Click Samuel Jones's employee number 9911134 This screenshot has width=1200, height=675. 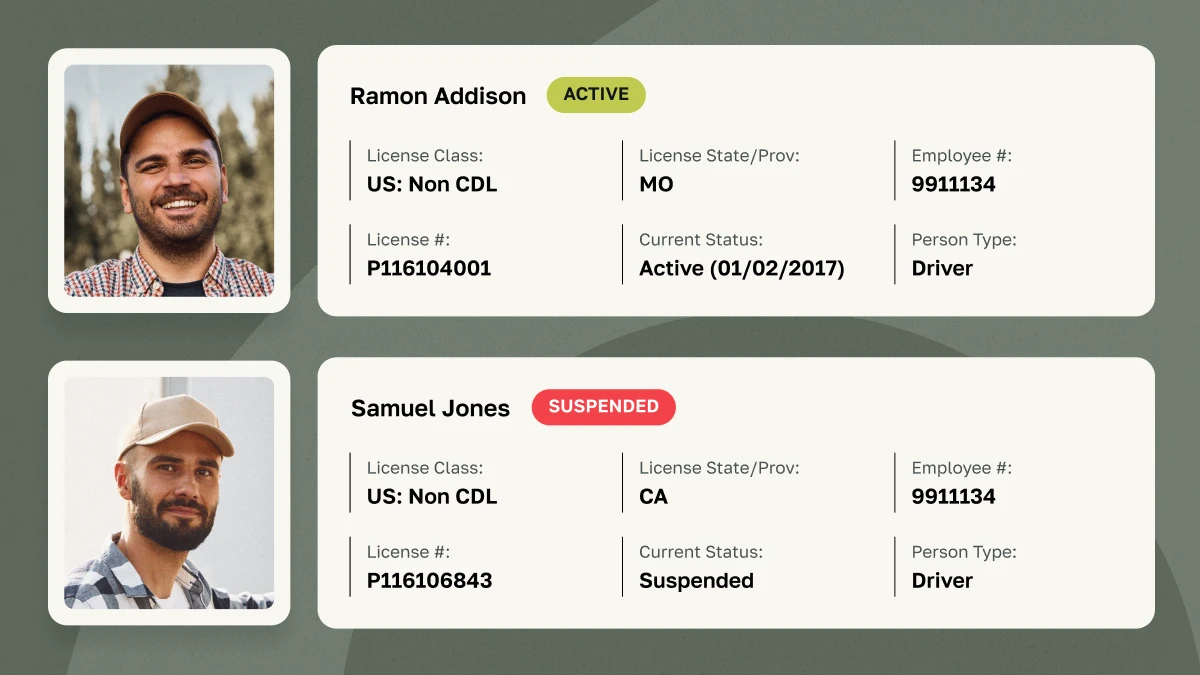pos(953,496)
